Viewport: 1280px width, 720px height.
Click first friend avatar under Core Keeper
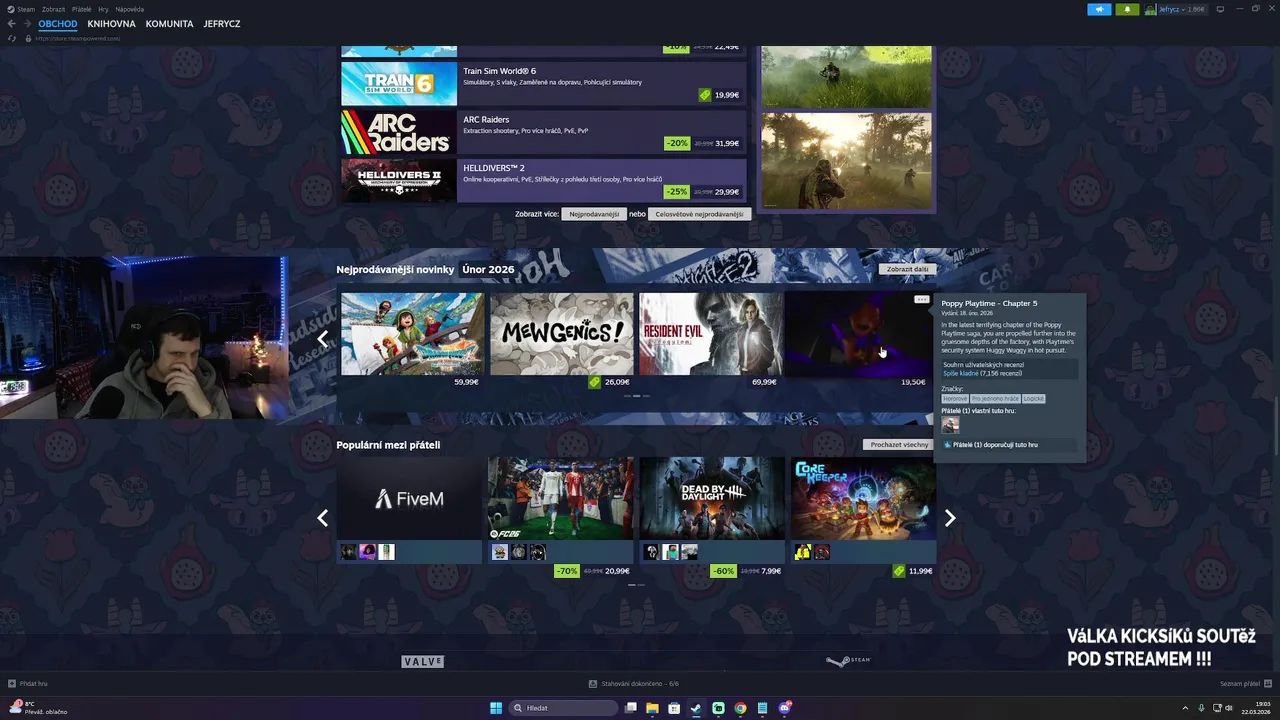click(x=802, y=552)
